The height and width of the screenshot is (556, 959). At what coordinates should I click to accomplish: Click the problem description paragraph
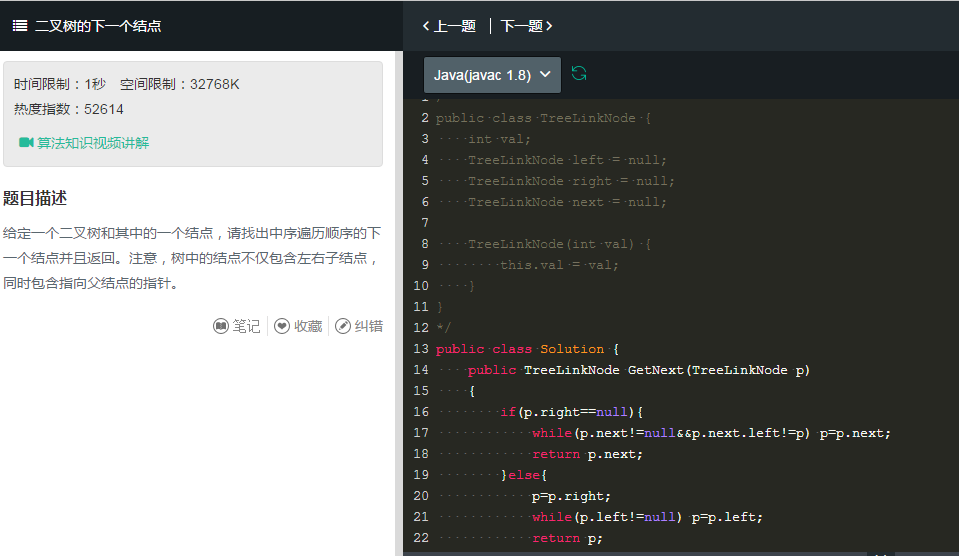pos(192,258)
